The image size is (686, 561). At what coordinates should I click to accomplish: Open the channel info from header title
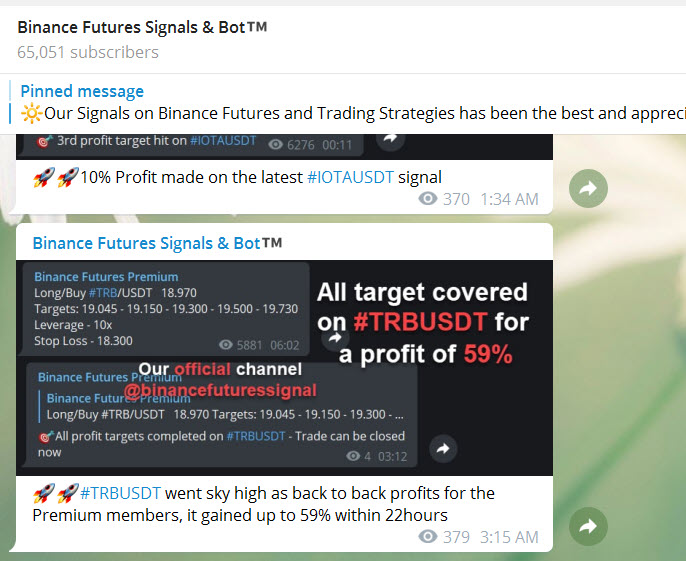click(142, 27)
